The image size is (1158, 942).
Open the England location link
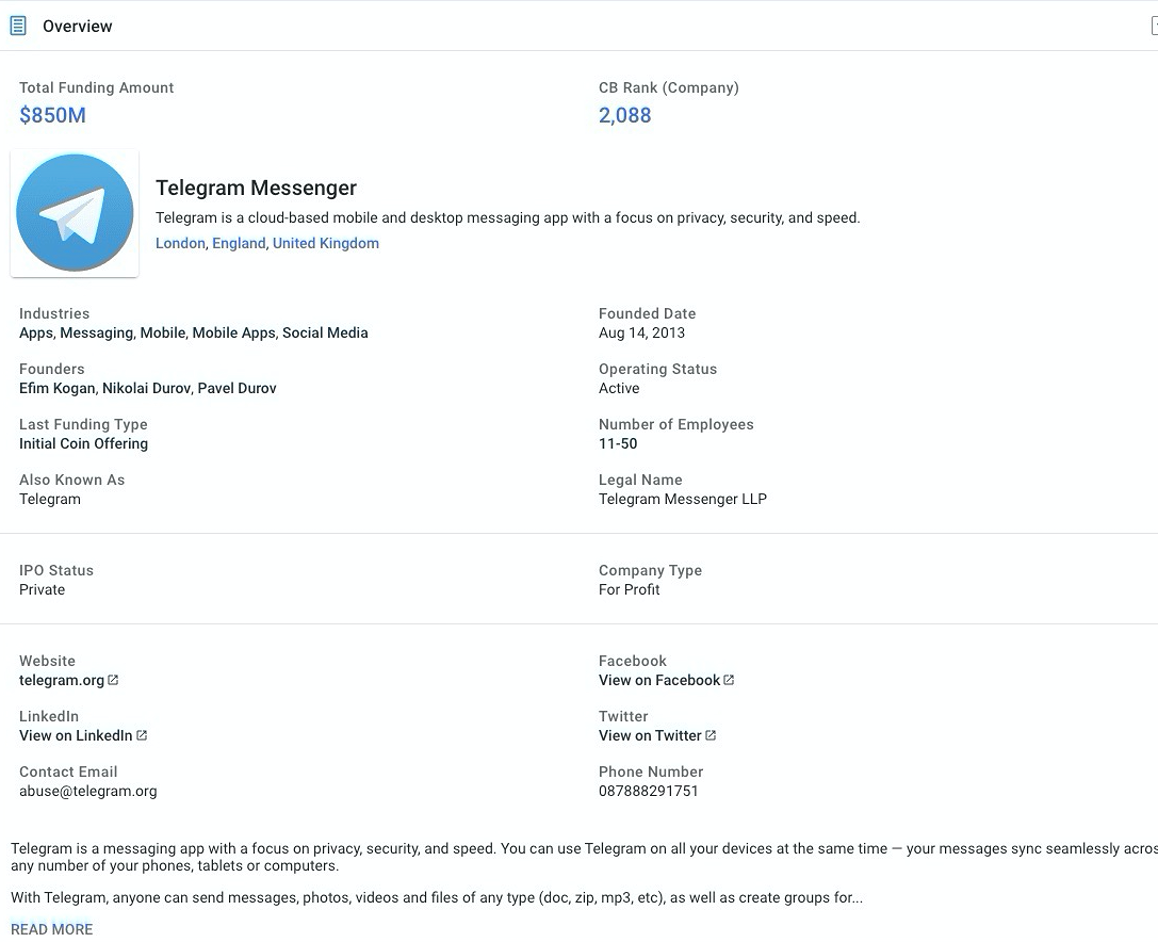pyautogui.click(x=239, y=243)
